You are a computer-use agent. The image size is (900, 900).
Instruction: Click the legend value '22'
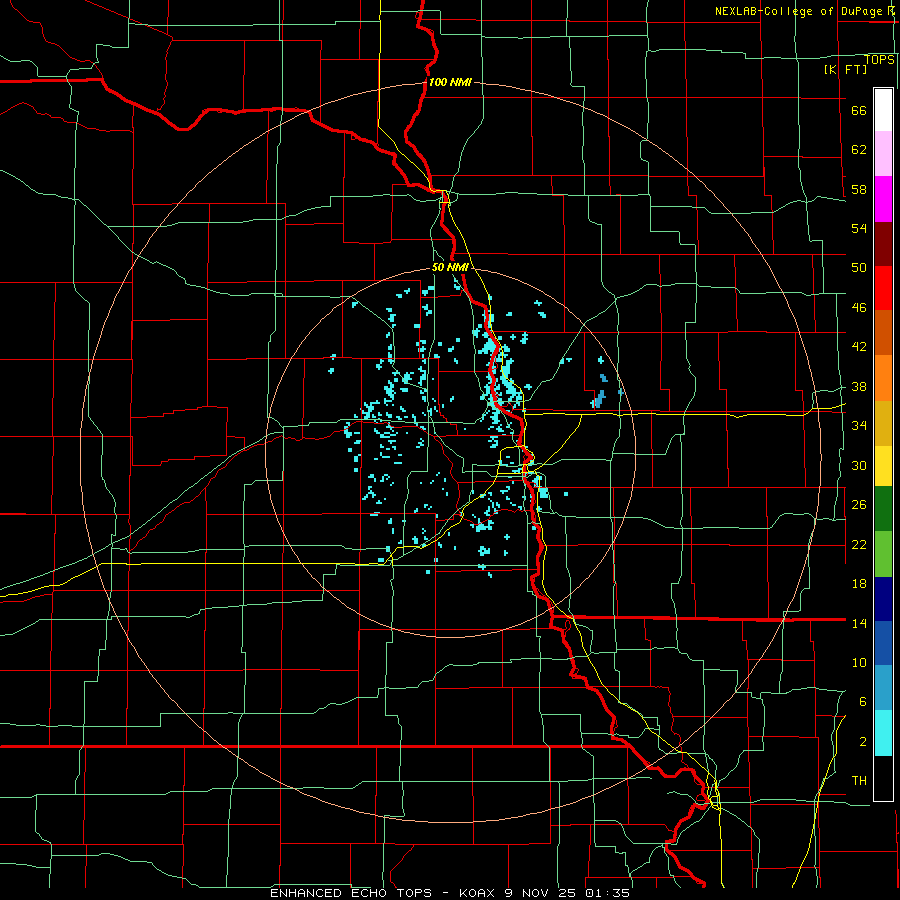859,544
